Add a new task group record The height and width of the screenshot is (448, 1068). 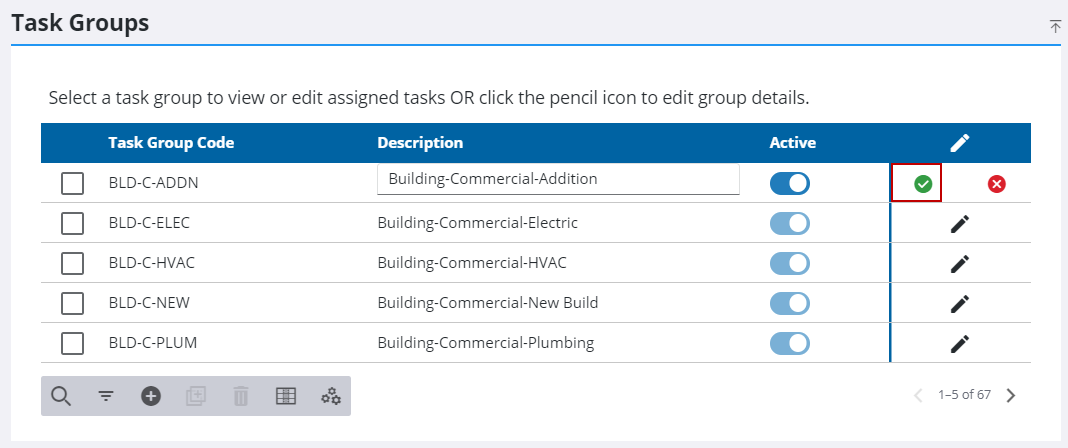[x=151, y=396]
